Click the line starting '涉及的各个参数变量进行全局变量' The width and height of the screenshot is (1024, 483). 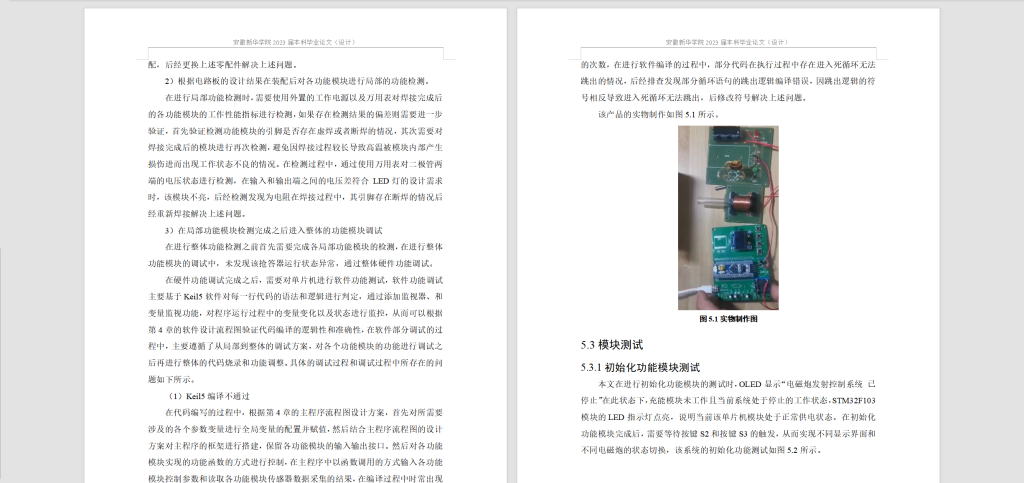tap(296, 429)
